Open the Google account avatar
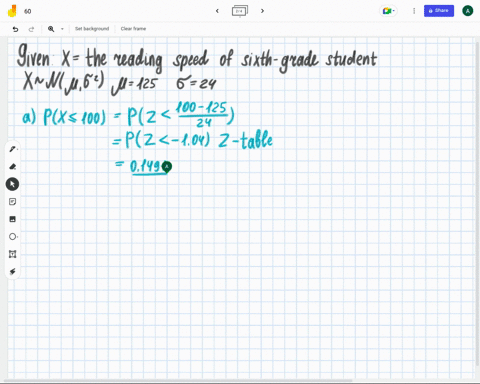 (468, 11)
